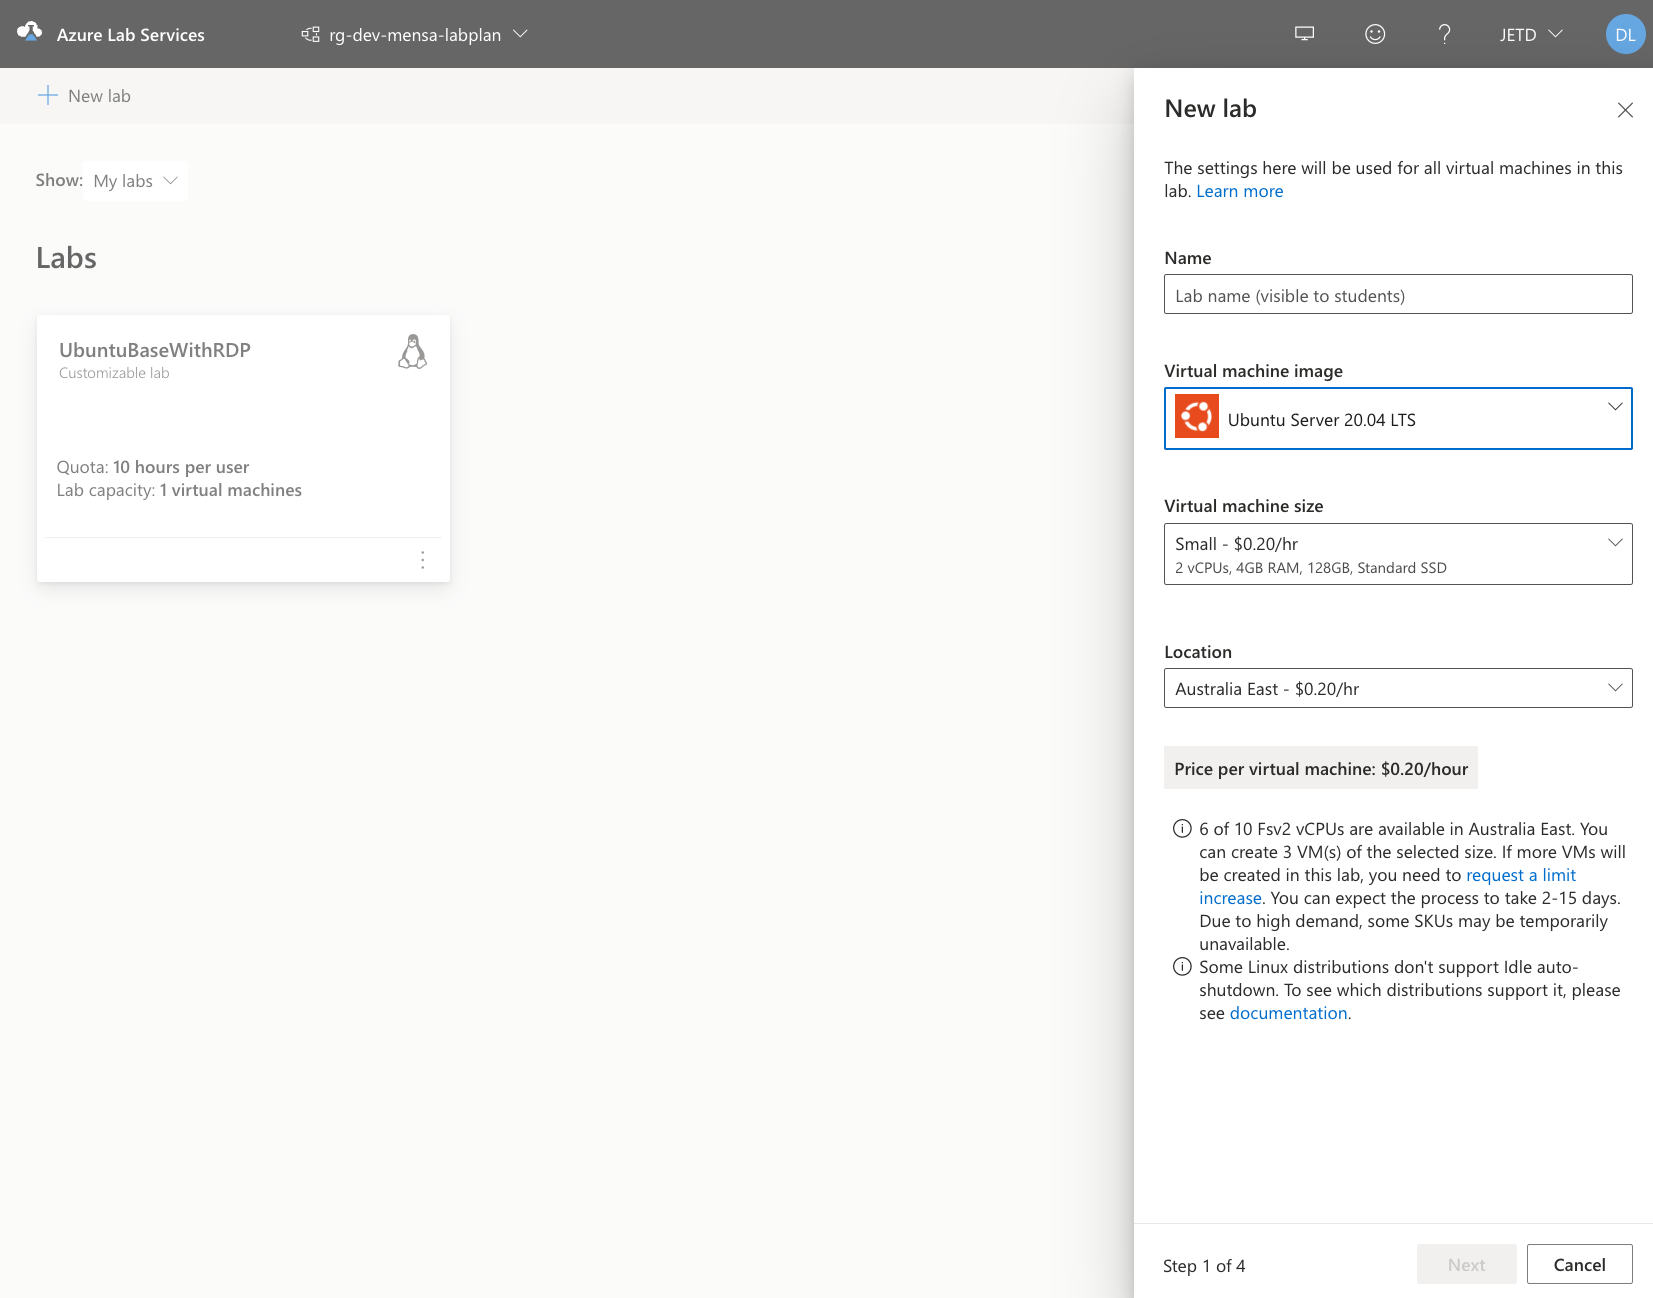Open the DL user avatar menu
Image resolution: width=1653 pixels, height=1298 pixels.
[1625, 34]
